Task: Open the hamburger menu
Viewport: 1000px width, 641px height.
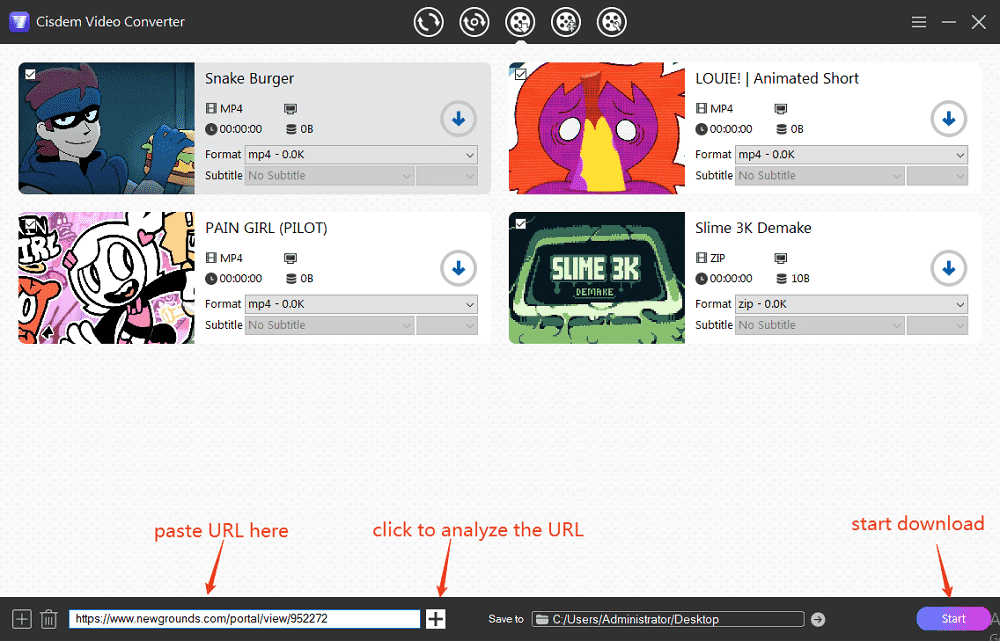Action: [918, 22]
